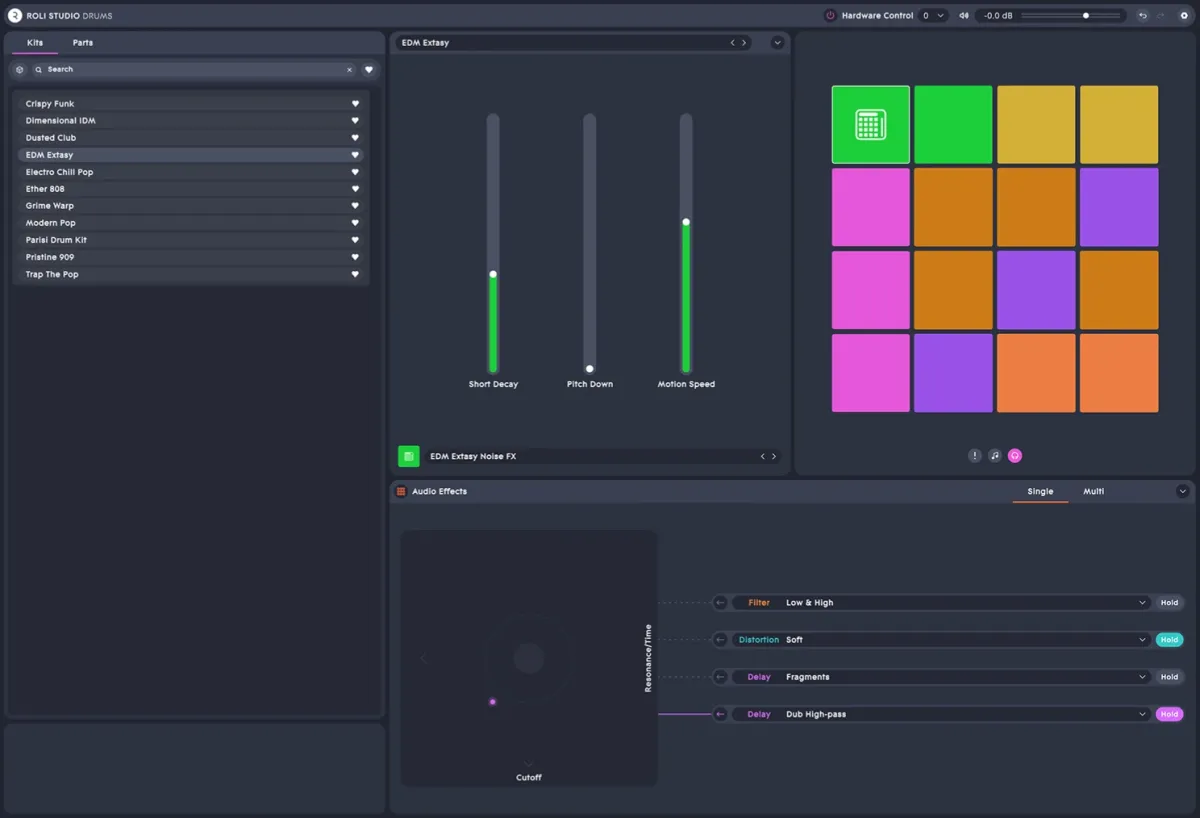Switch to the Parts tab
The image size is (1200, 818).
coord(83,43)
